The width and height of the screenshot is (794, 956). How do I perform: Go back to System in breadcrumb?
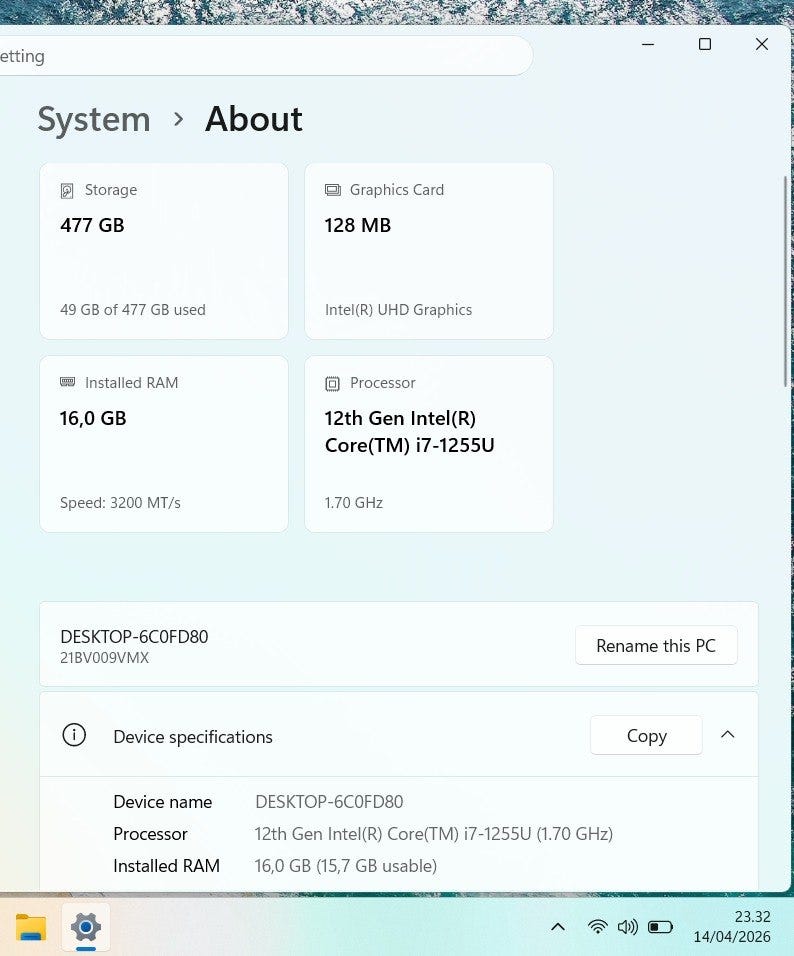pyautogui.click(x=94, y=119)
